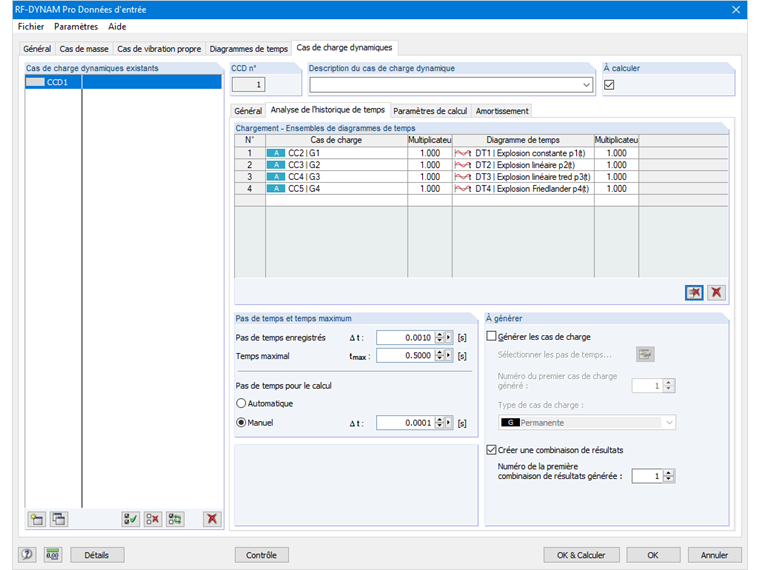Click the Temps maximal 0.5000 field

point(405,355)
